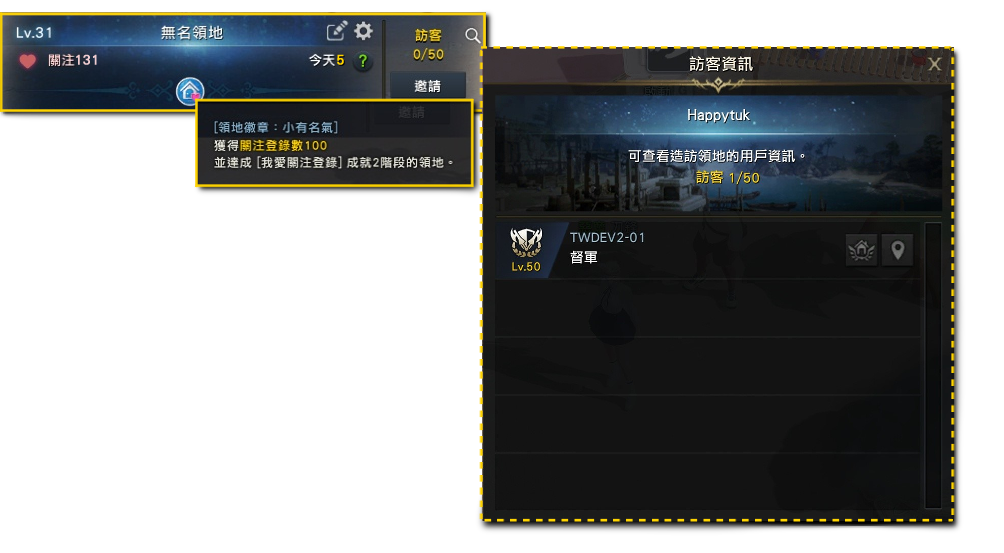Click the blue house territory badge icon
This screenshot has height=553, width=1004.
click(x=190, y=91)
